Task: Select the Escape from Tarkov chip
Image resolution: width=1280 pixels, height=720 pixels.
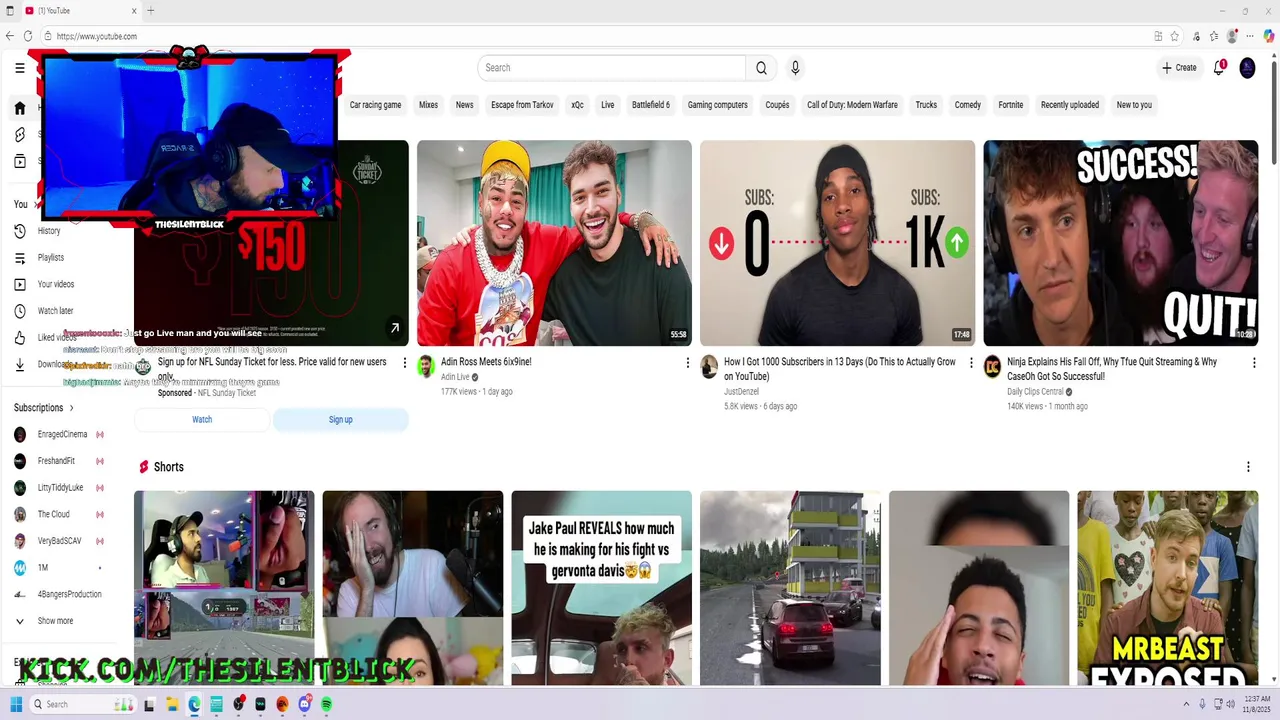Action: click(522, 105)
